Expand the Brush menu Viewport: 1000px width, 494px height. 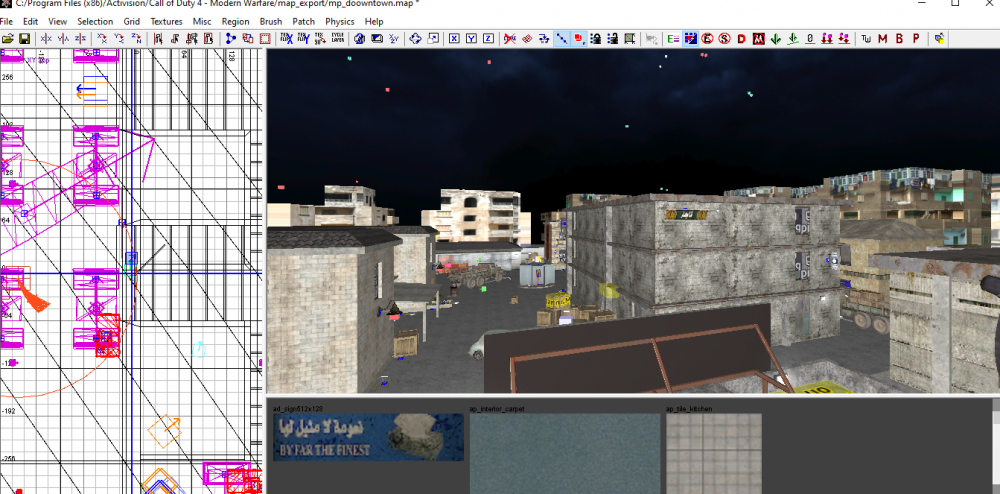pyautogui.click(x=270, y=21)
